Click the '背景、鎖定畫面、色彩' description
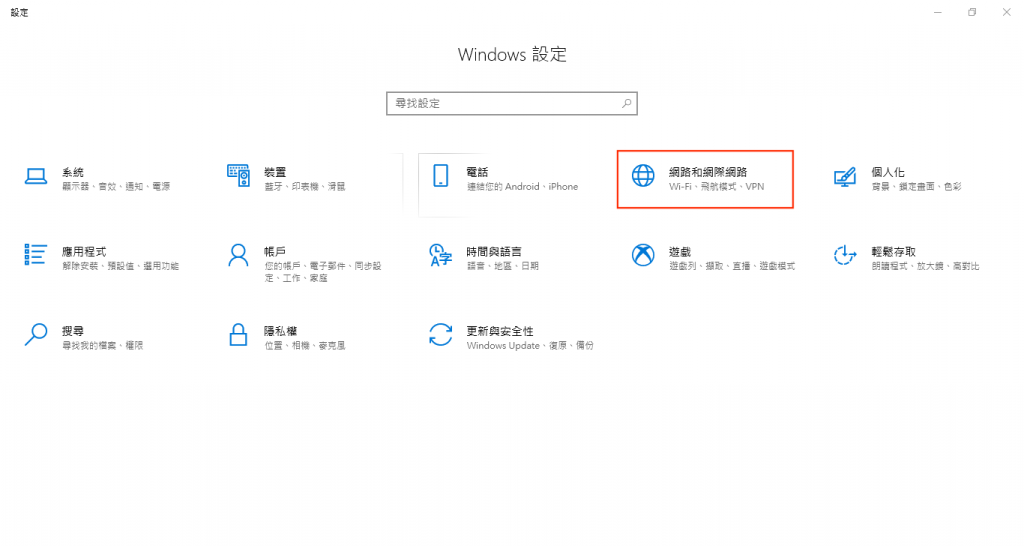This screenshot has height=546, width=1024. point(916,187)
